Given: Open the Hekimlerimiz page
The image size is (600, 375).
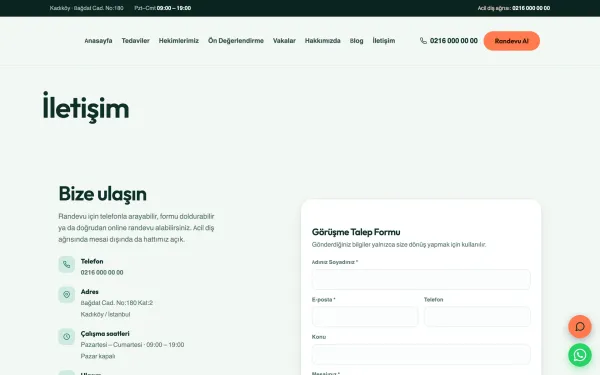Looking at the screenshot, I should (179, 41).
